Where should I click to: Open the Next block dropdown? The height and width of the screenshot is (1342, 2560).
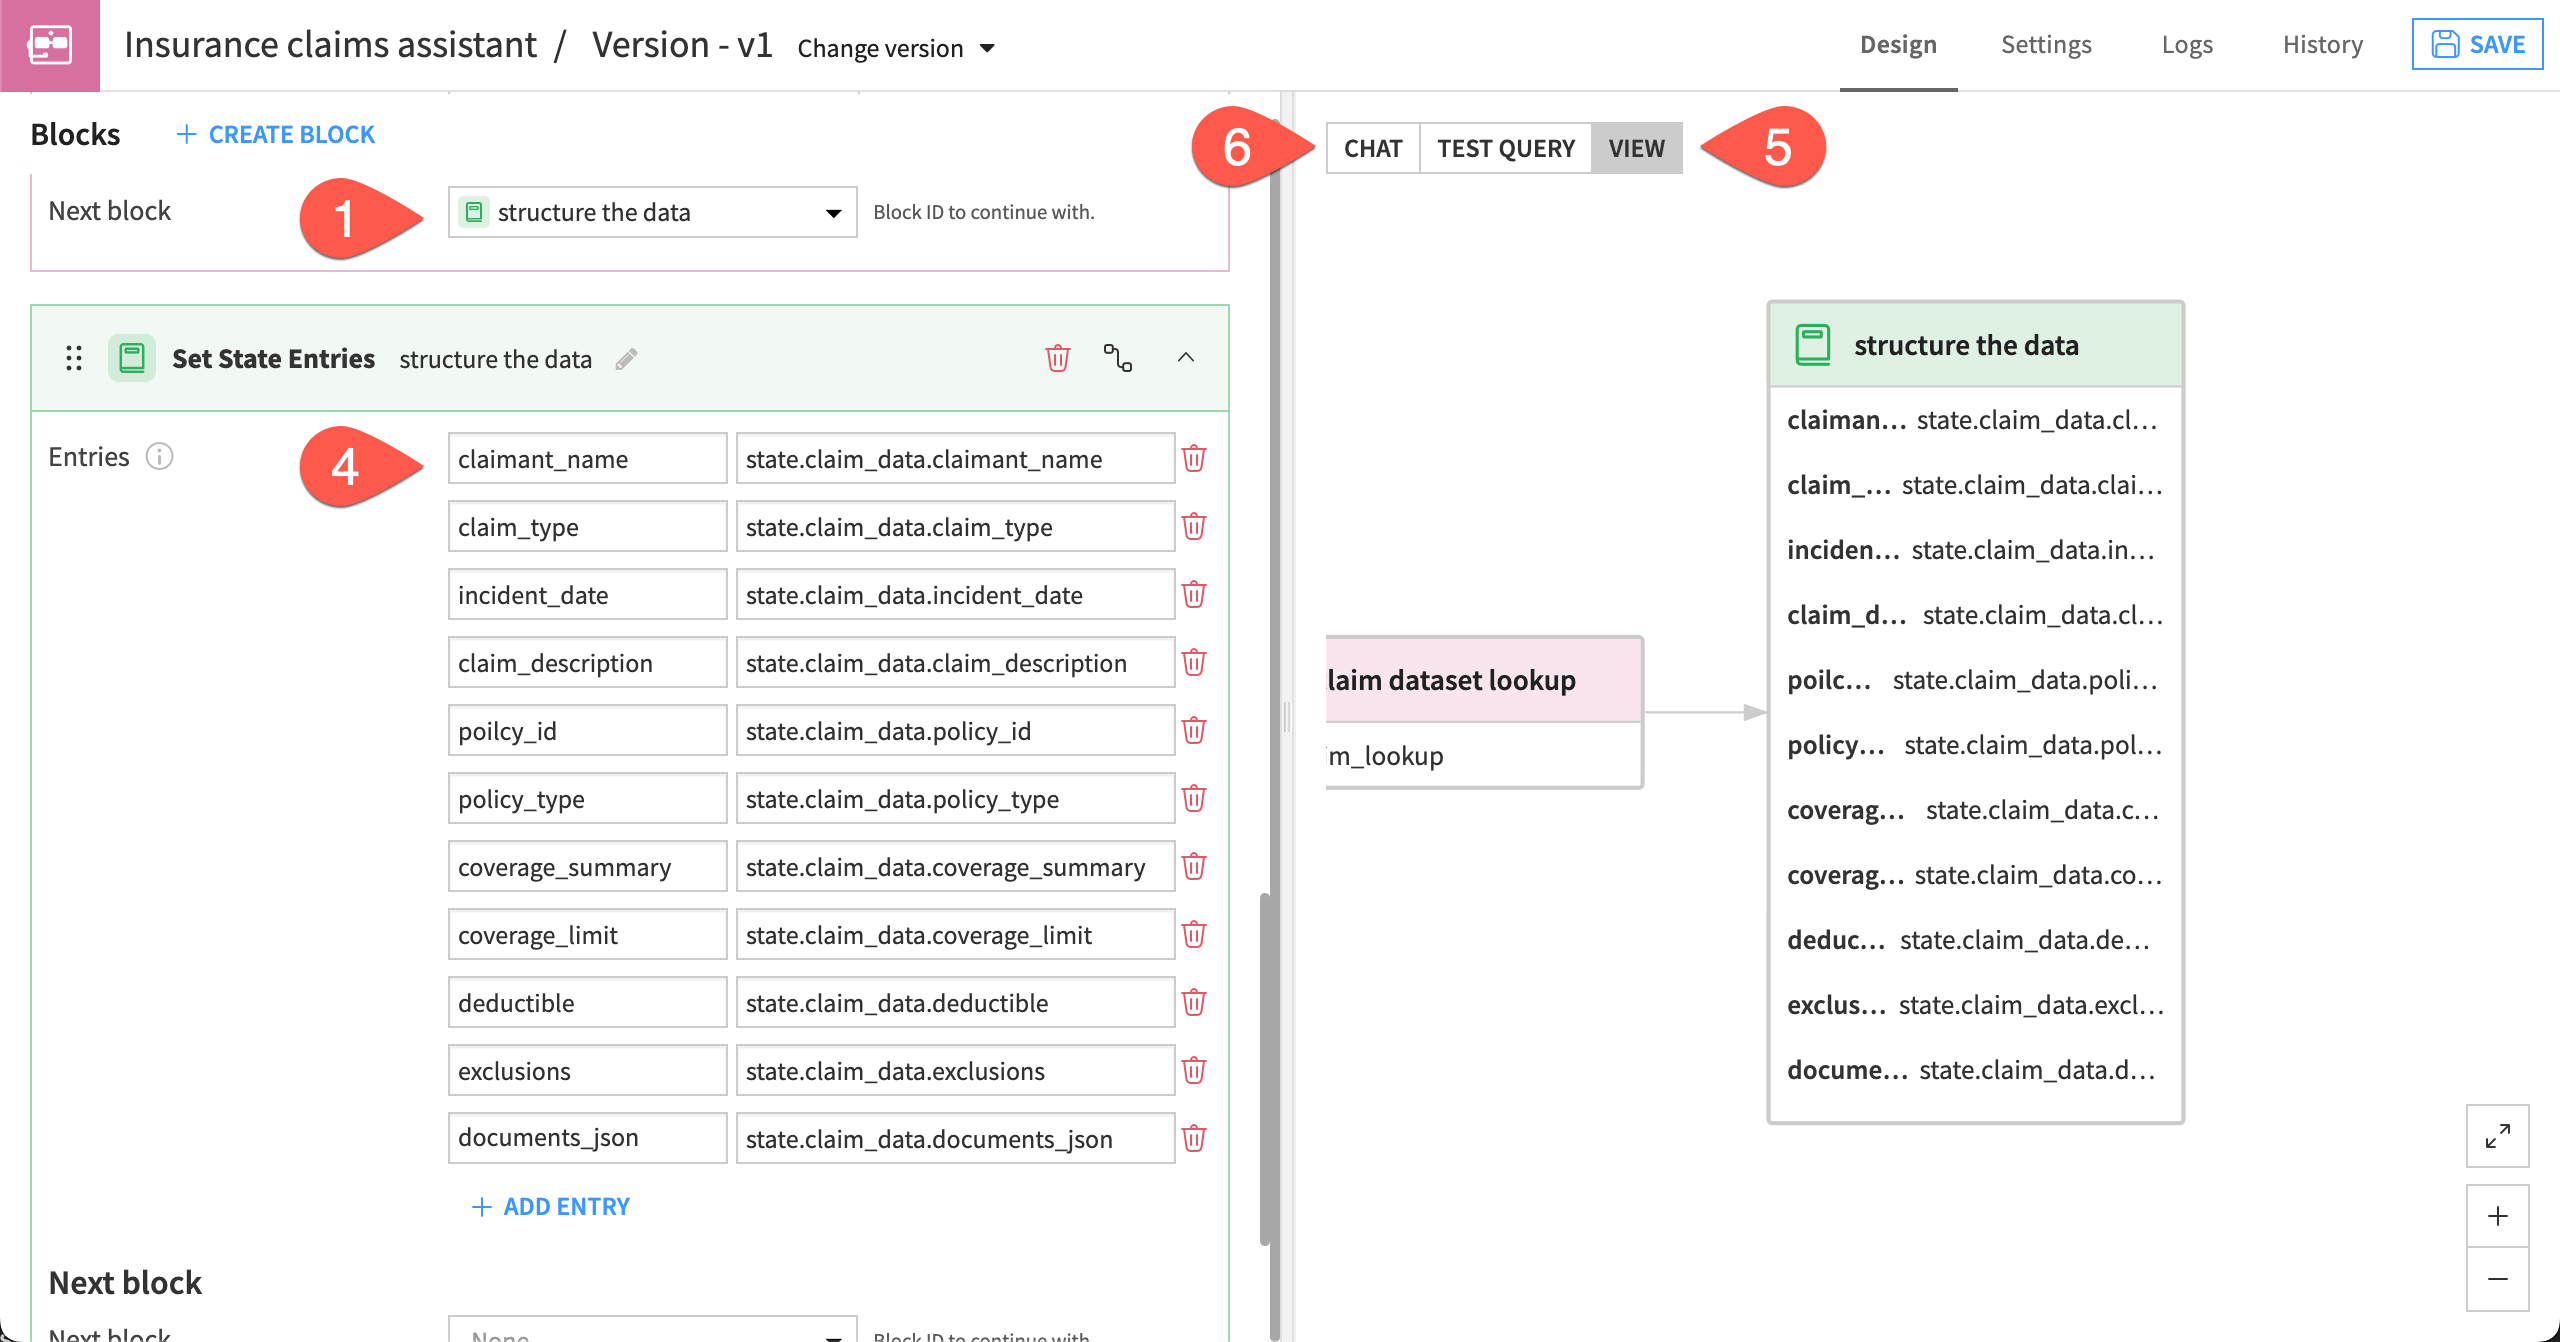652,211
